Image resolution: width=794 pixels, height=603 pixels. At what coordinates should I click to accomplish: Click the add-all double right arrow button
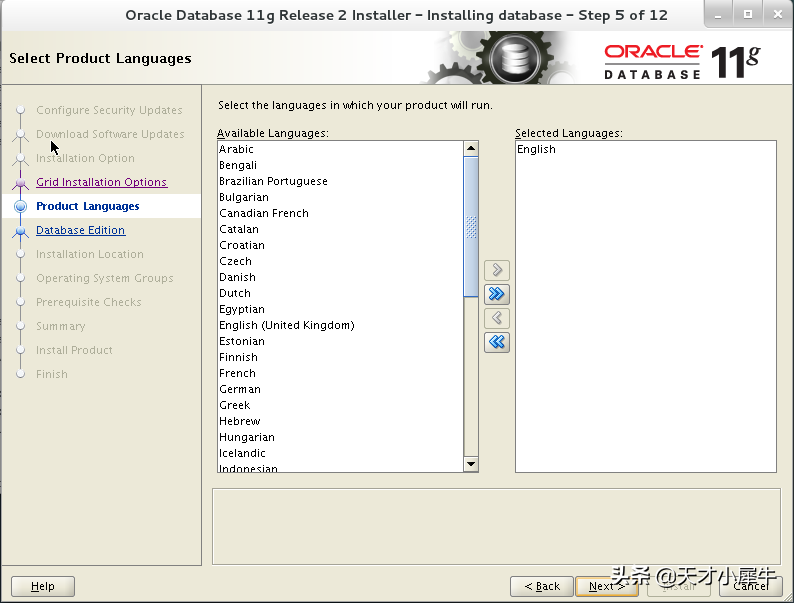pyautogui.click(x=497, y=294)
